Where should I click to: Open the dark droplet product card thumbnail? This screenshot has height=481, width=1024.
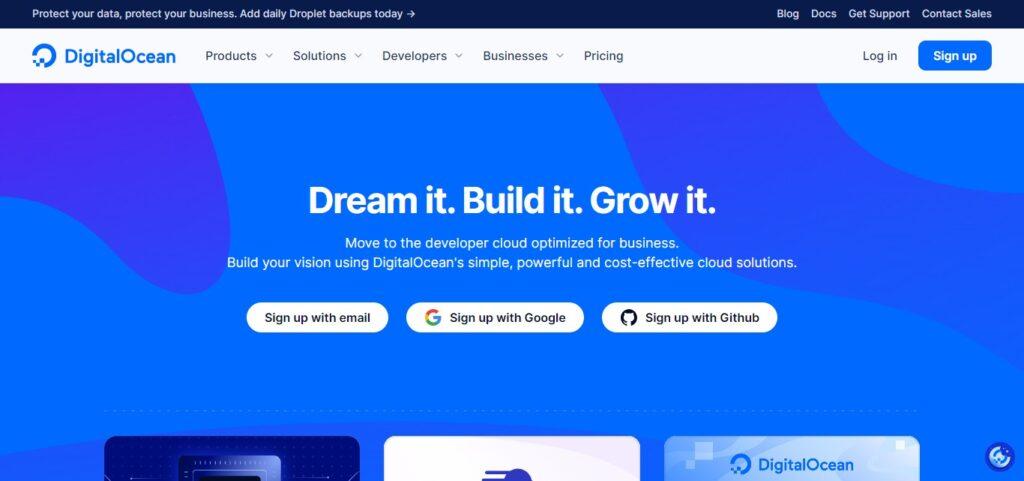pos(232,459)
